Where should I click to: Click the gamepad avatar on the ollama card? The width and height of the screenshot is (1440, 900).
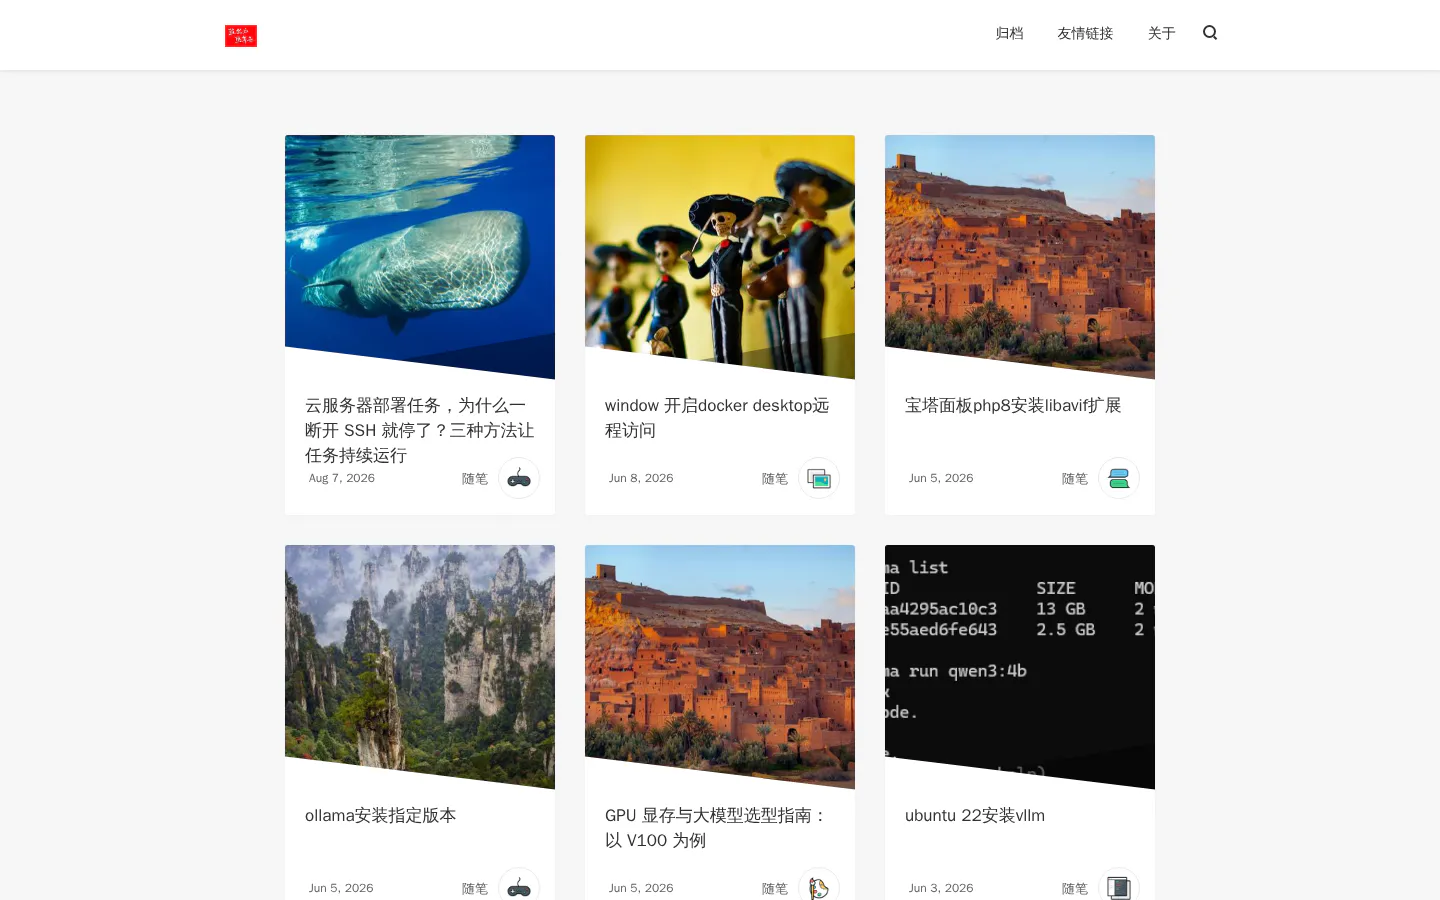click(519, 884)
